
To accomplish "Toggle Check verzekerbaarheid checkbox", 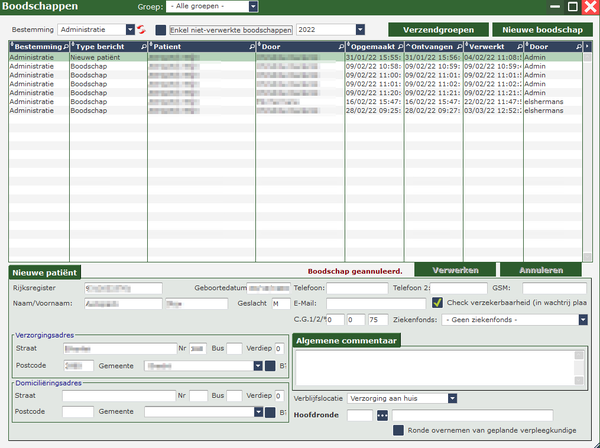I will click(x=438, y=303).
